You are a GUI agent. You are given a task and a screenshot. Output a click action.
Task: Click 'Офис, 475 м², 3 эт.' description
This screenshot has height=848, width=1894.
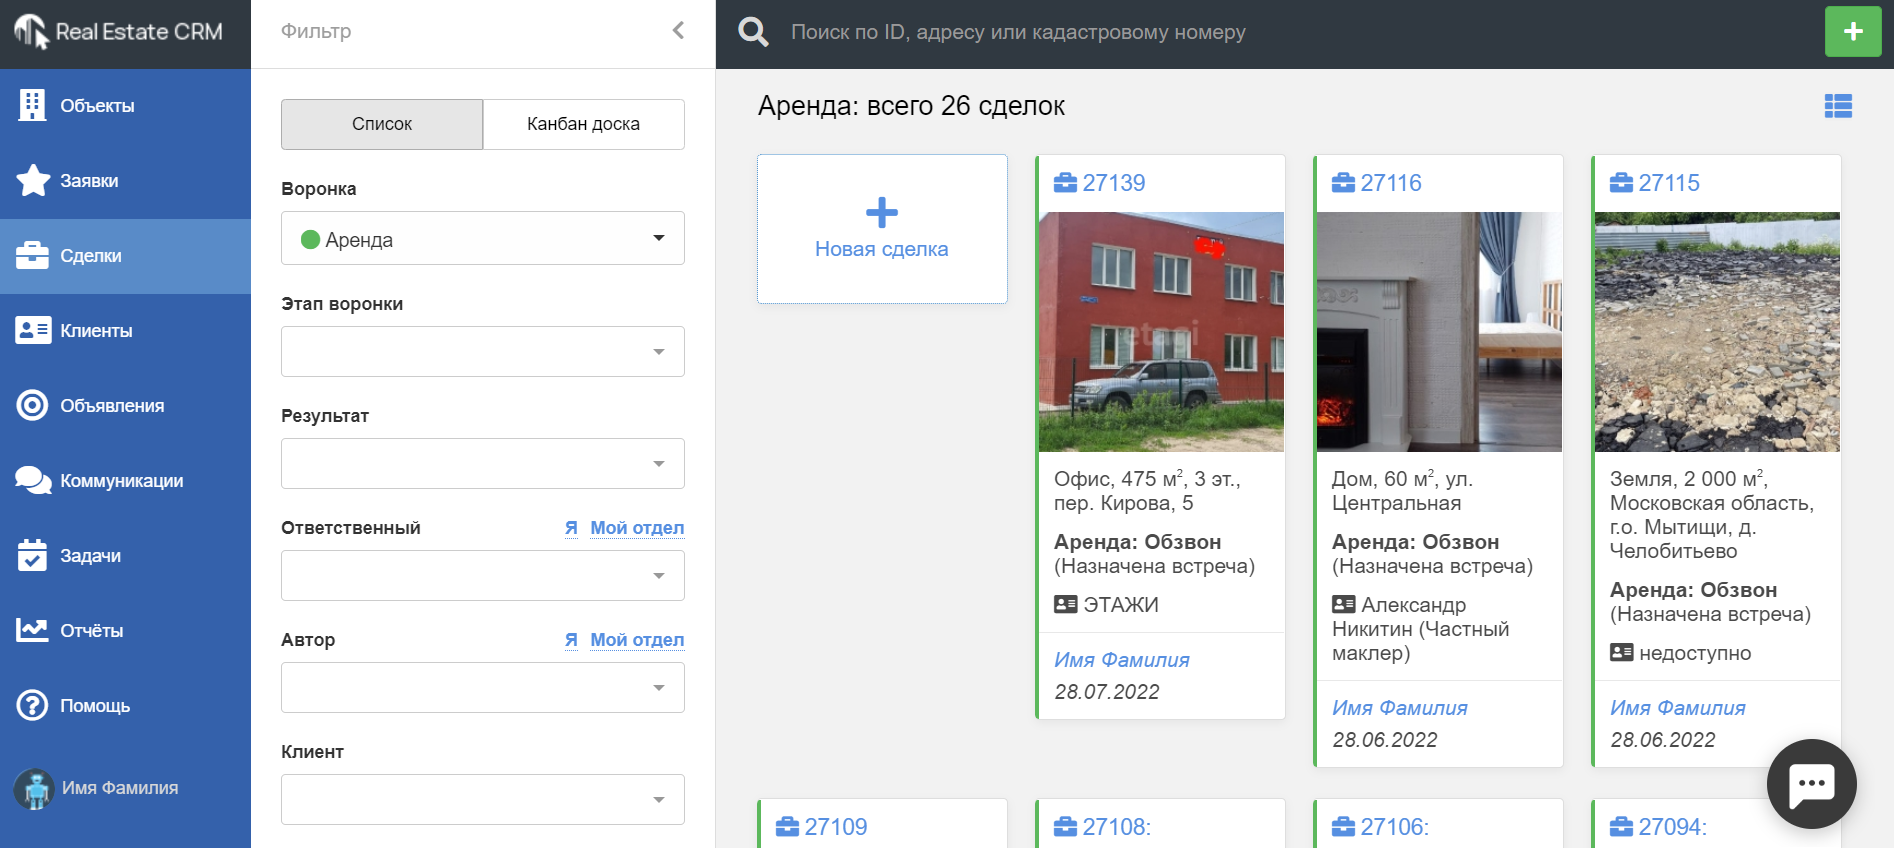point(1148,491)
